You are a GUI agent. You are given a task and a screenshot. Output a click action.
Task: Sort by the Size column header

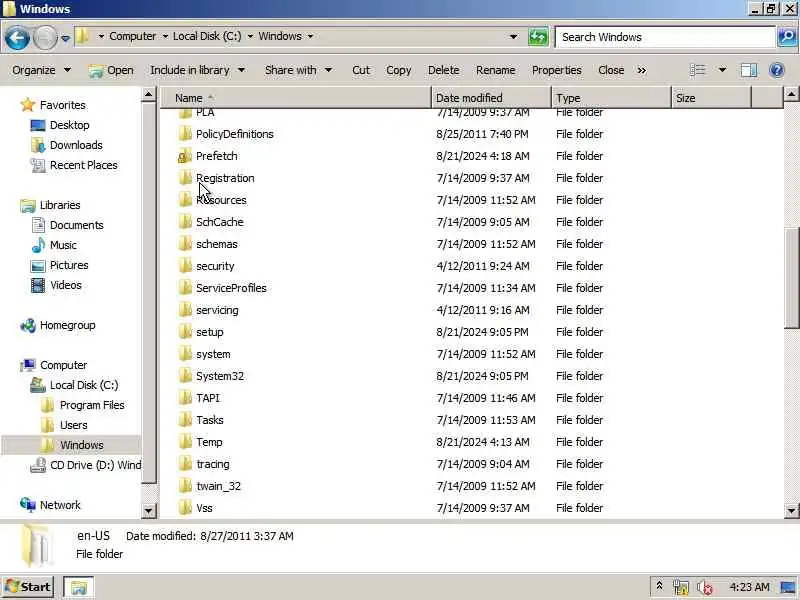tap(711, 97)
